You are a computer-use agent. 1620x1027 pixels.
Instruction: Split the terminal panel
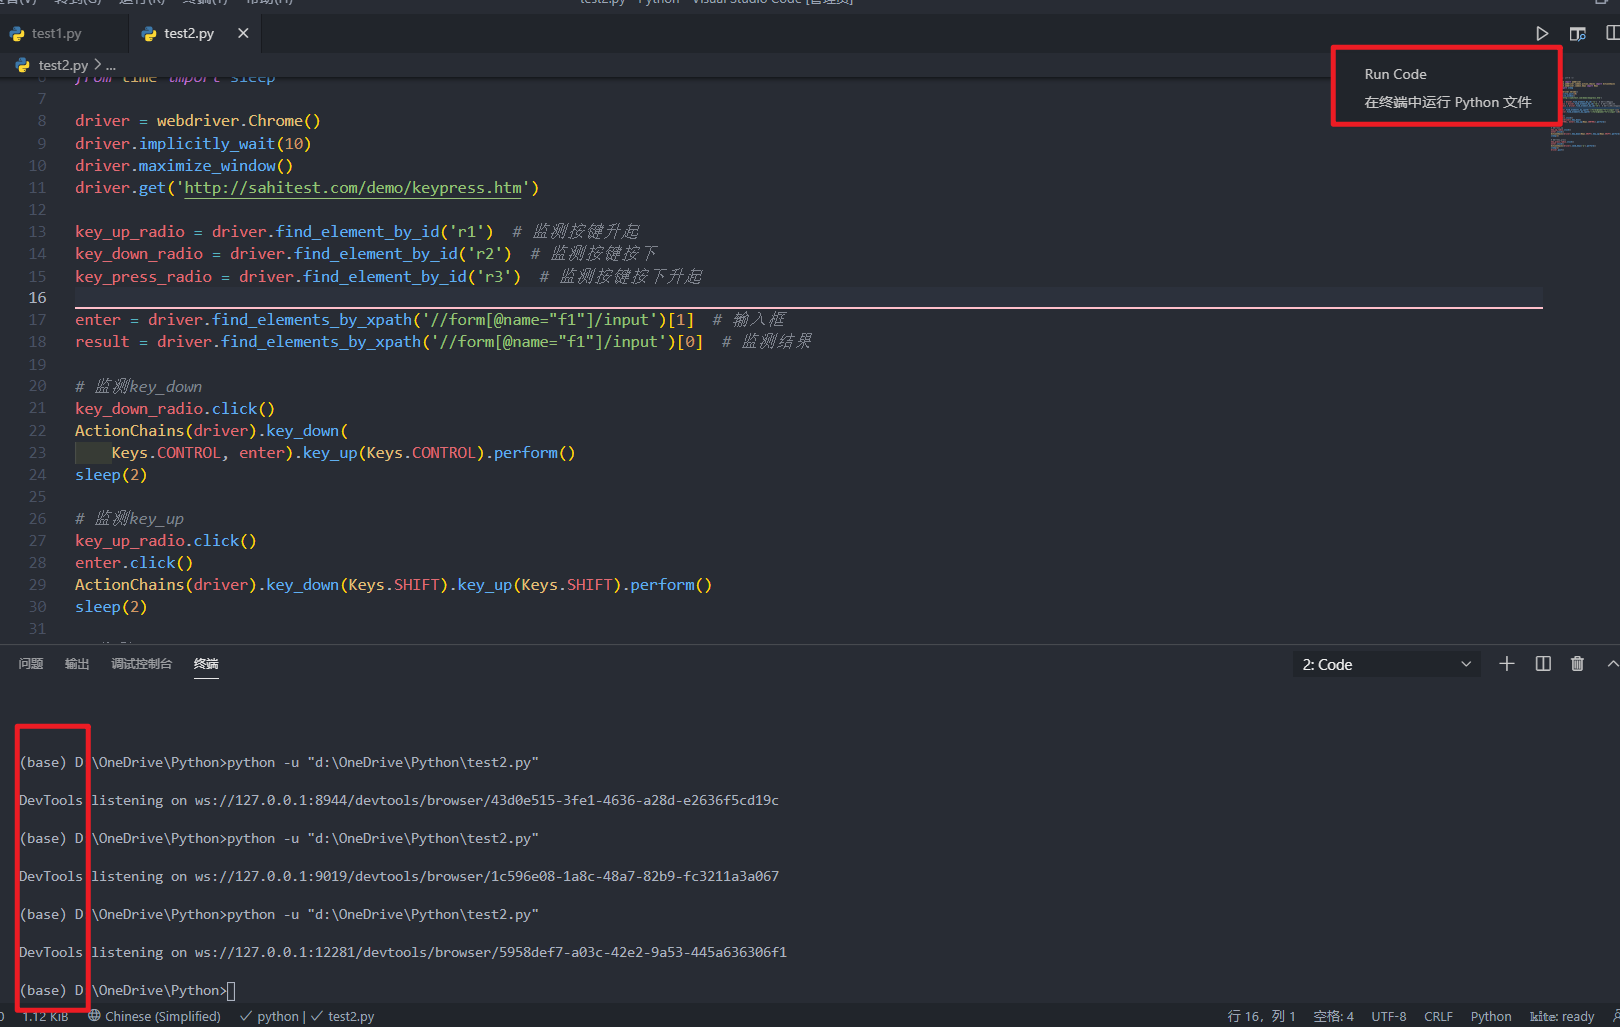point(1543,664)
